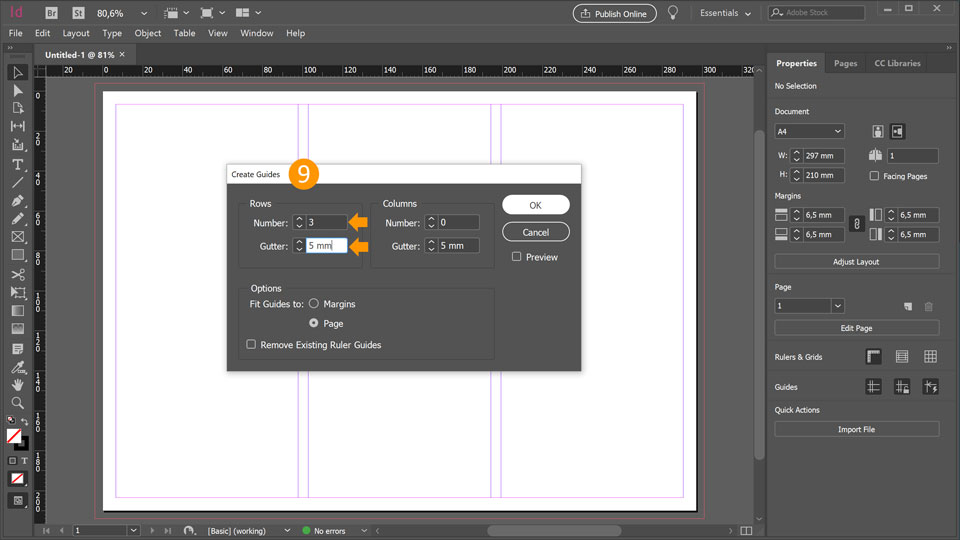The height and width of the screenshot is (540, 960).
Task: Select the Eyedropper tool
Action: coord(18,367)
